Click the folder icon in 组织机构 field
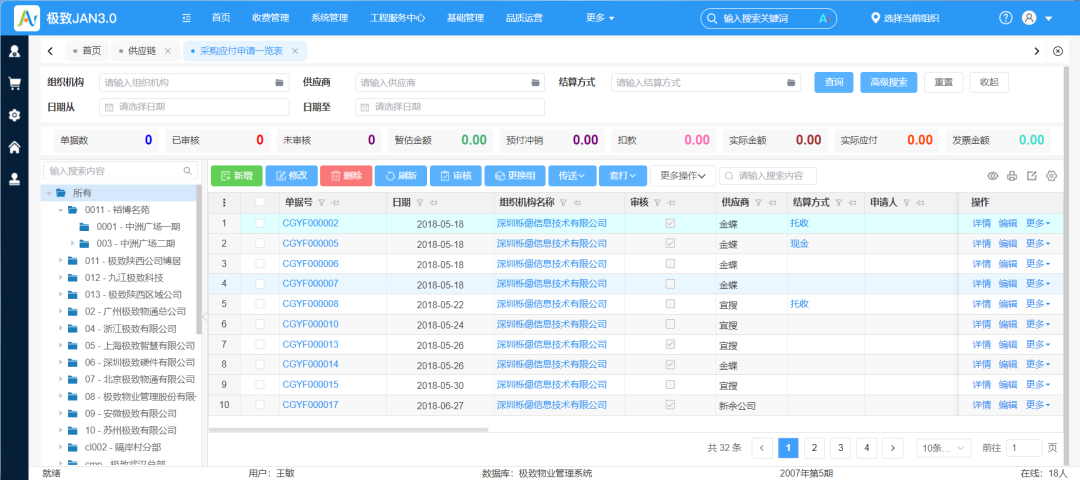This screenshot has width=1080, height=480. pyautogui.click(x=280, y=83)
